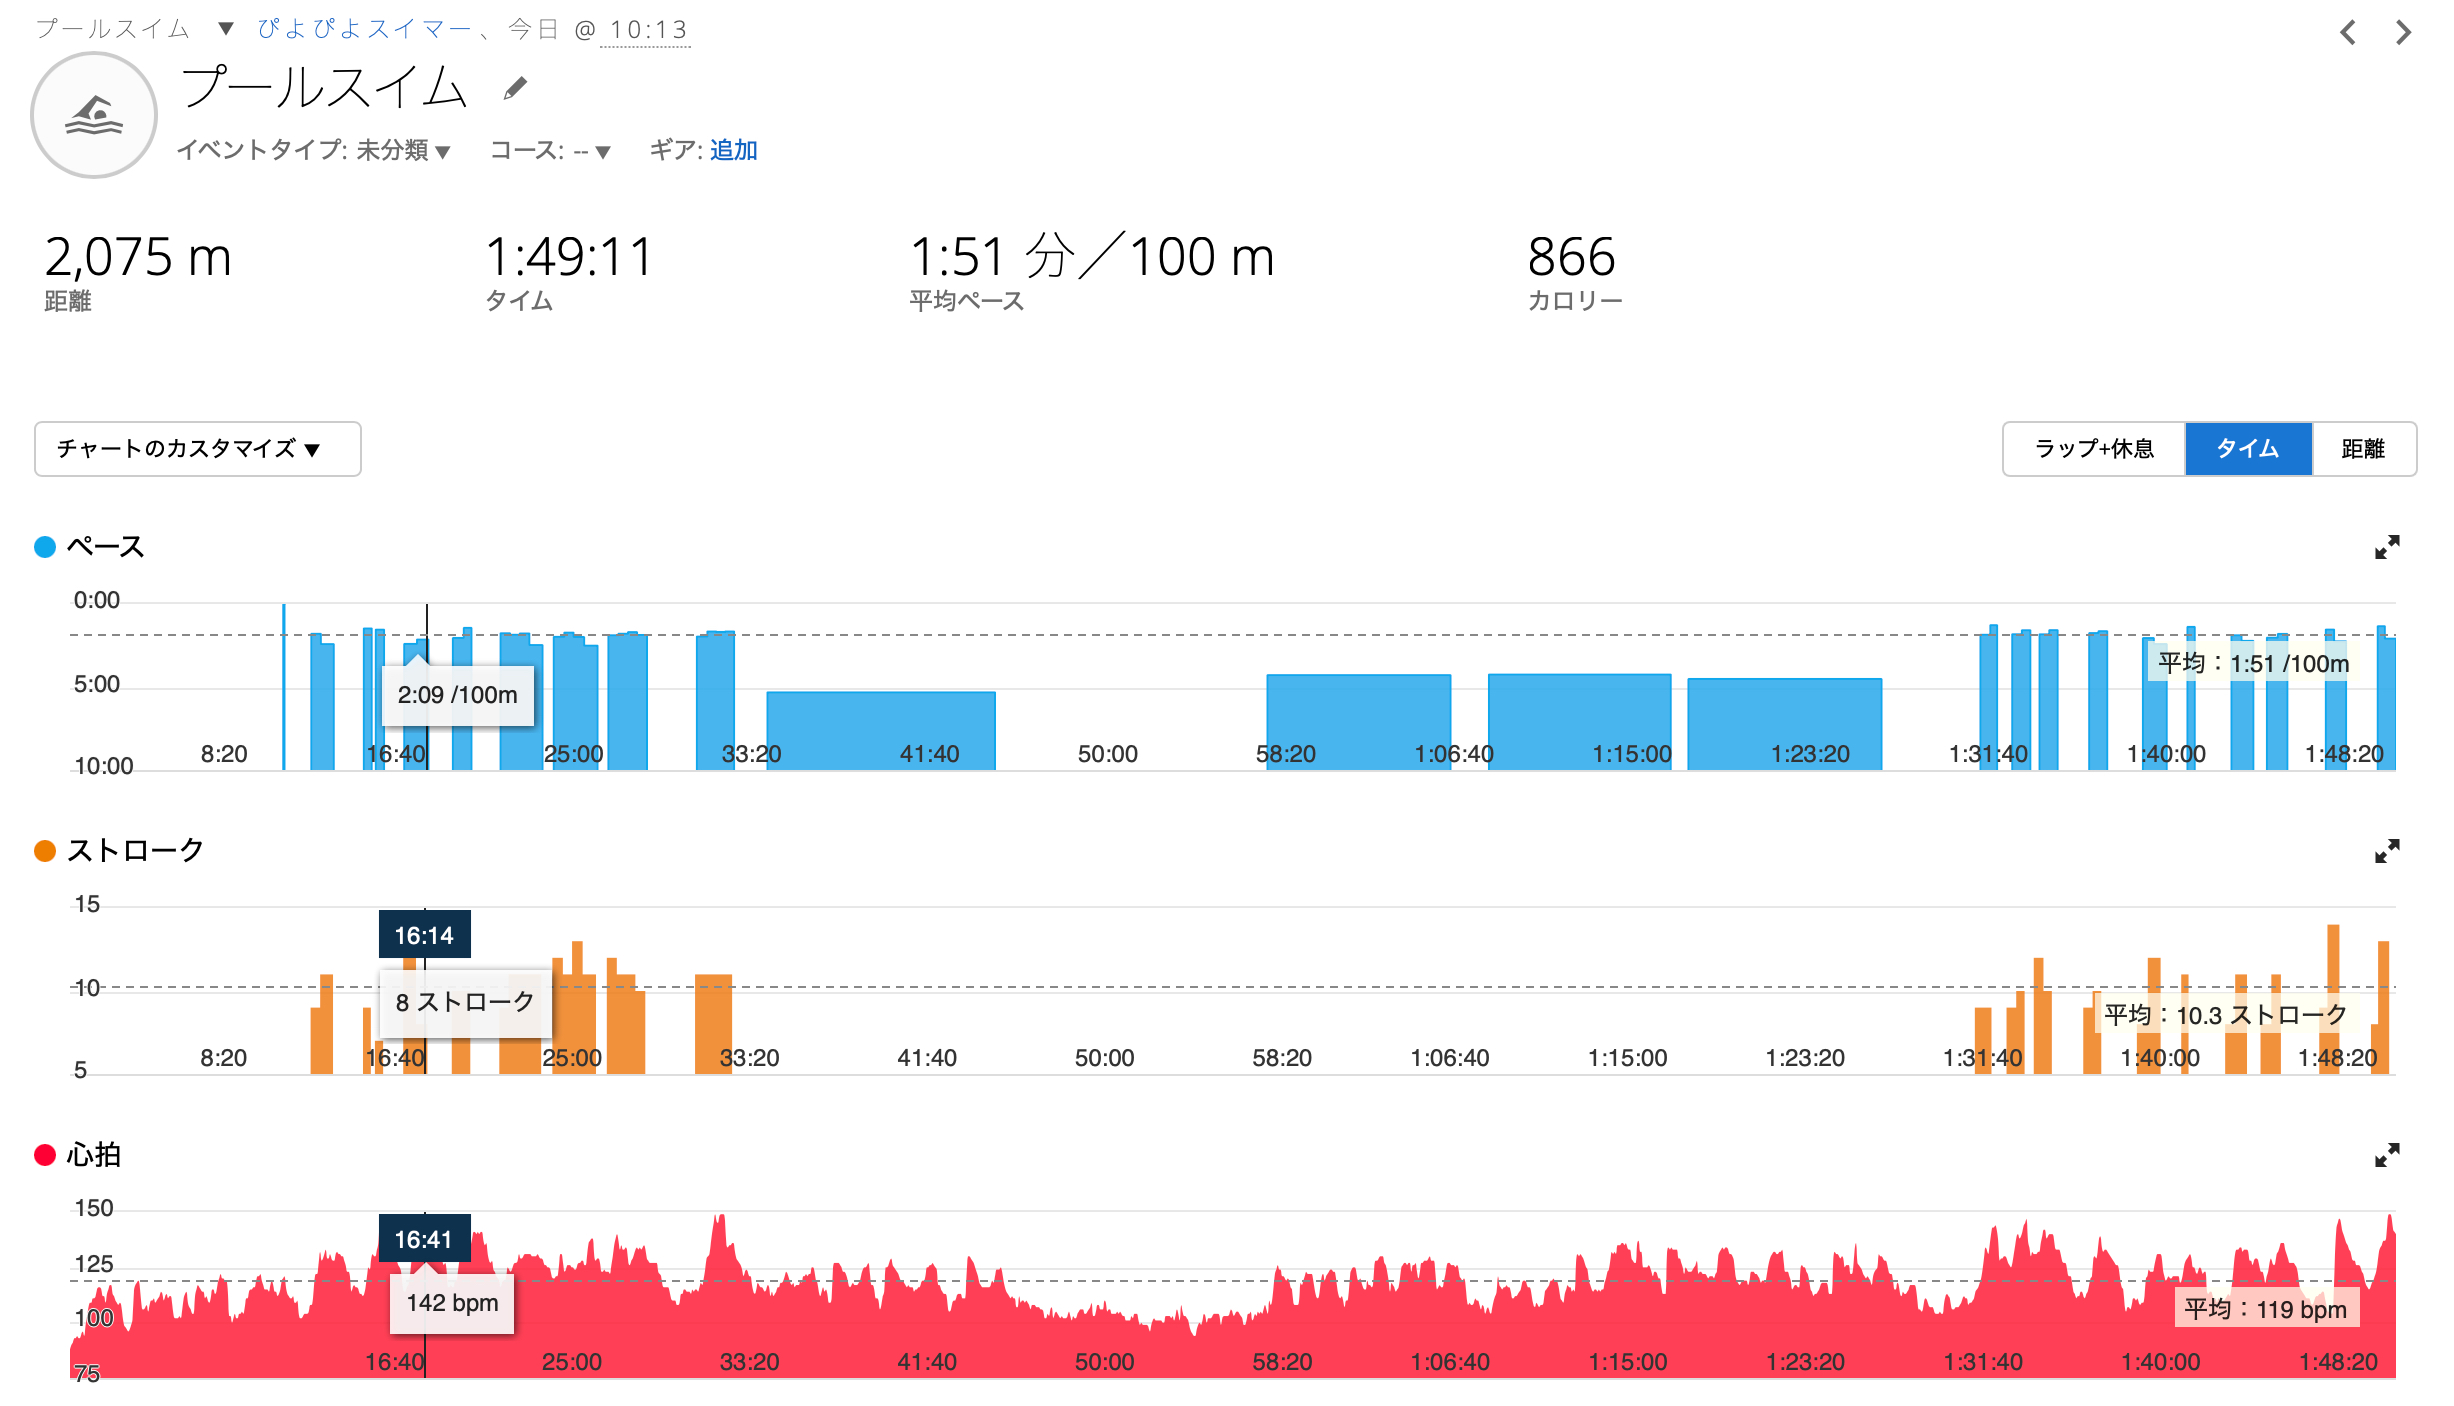This screenshot has width=2454, height=1406.
Task: Edit activity title with pencil icon
Action: pos(515,89)
